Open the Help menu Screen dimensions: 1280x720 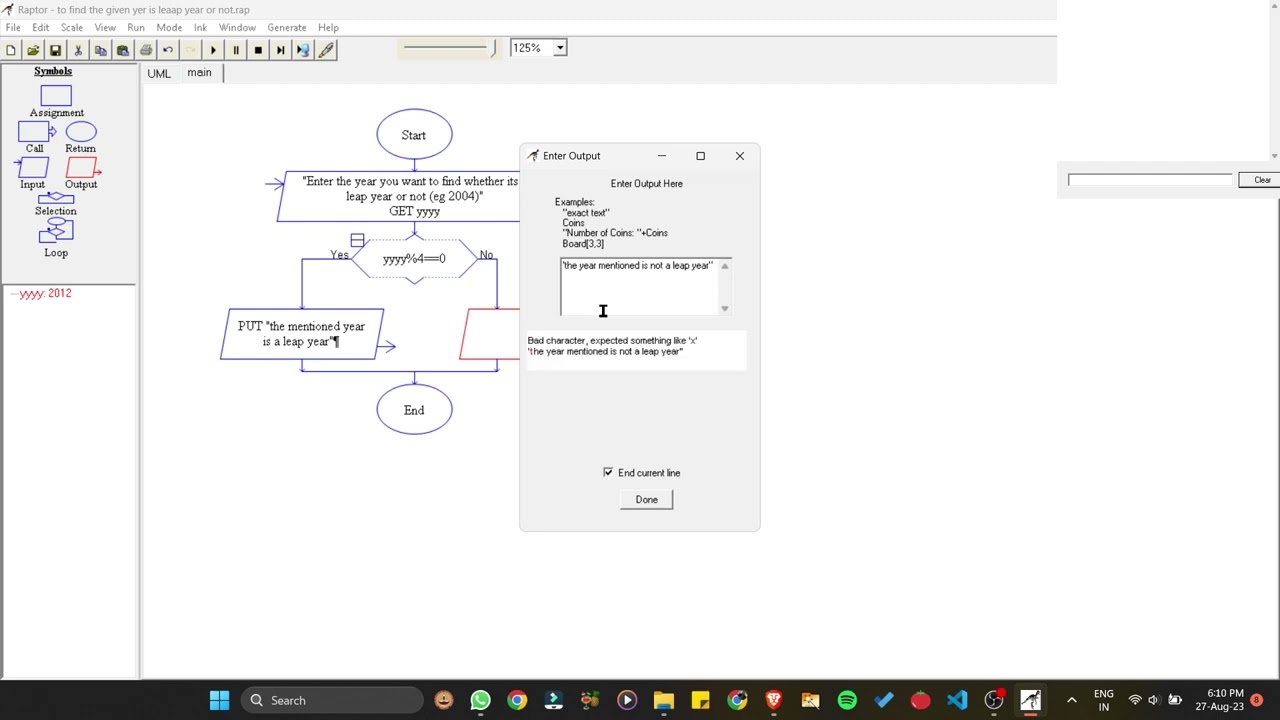pyautogui.click(x=328, y=27)
